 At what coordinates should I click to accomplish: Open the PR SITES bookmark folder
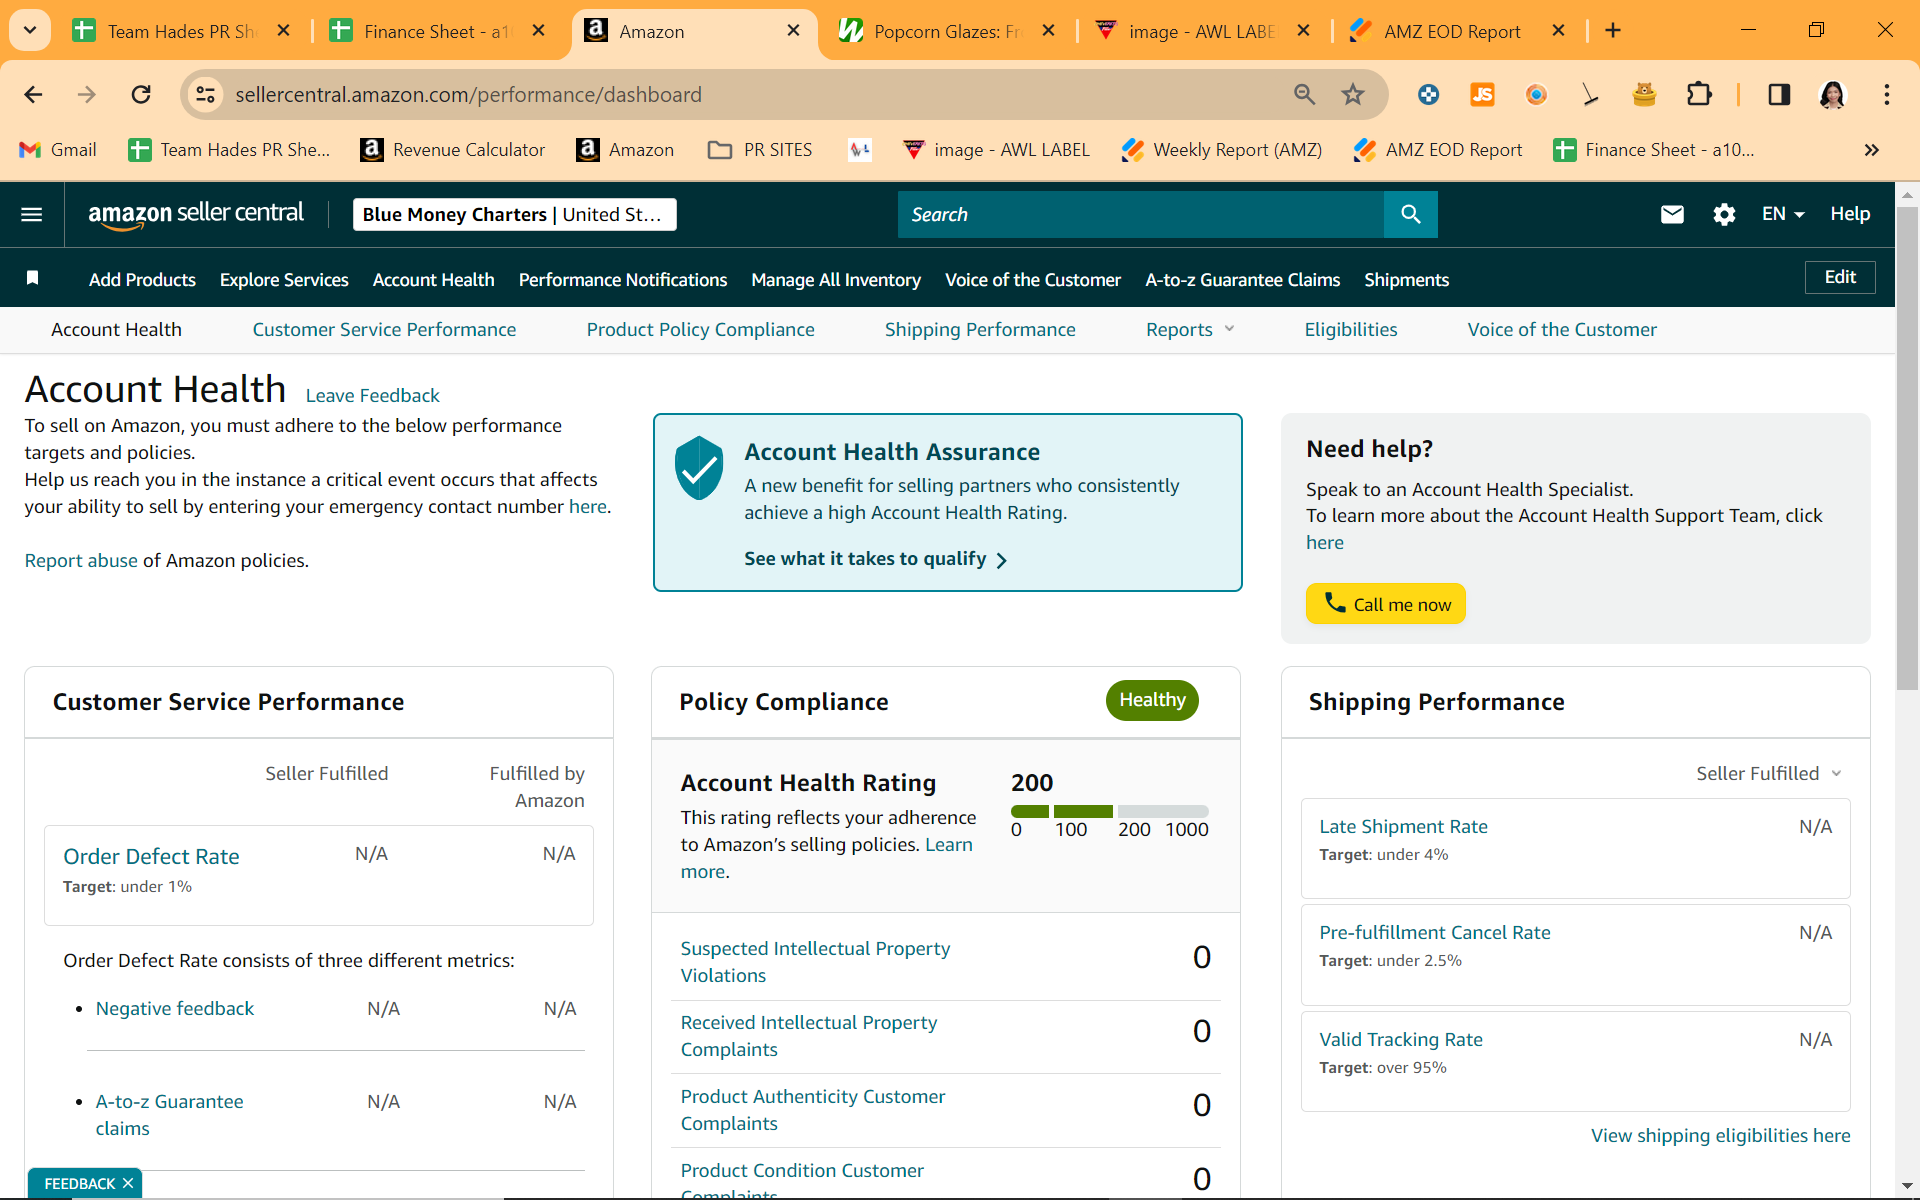(760, 150)
